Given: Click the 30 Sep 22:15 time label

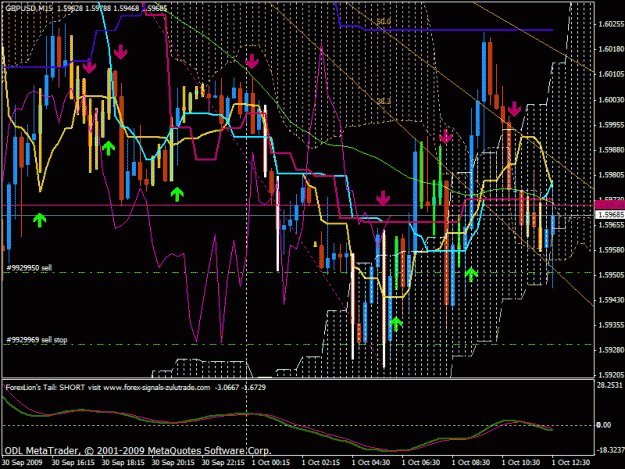Looking at the screenshot, I should tap(223, 463).
